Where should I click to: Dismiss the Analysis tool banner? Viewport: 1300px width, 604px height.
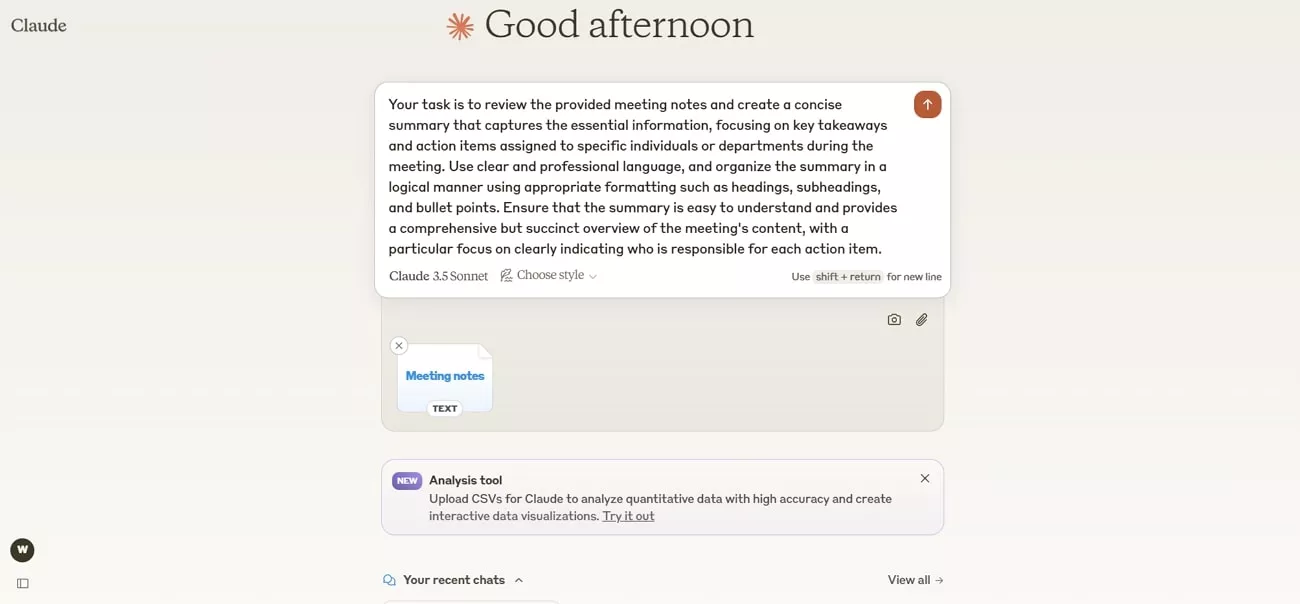click(925, 479)
